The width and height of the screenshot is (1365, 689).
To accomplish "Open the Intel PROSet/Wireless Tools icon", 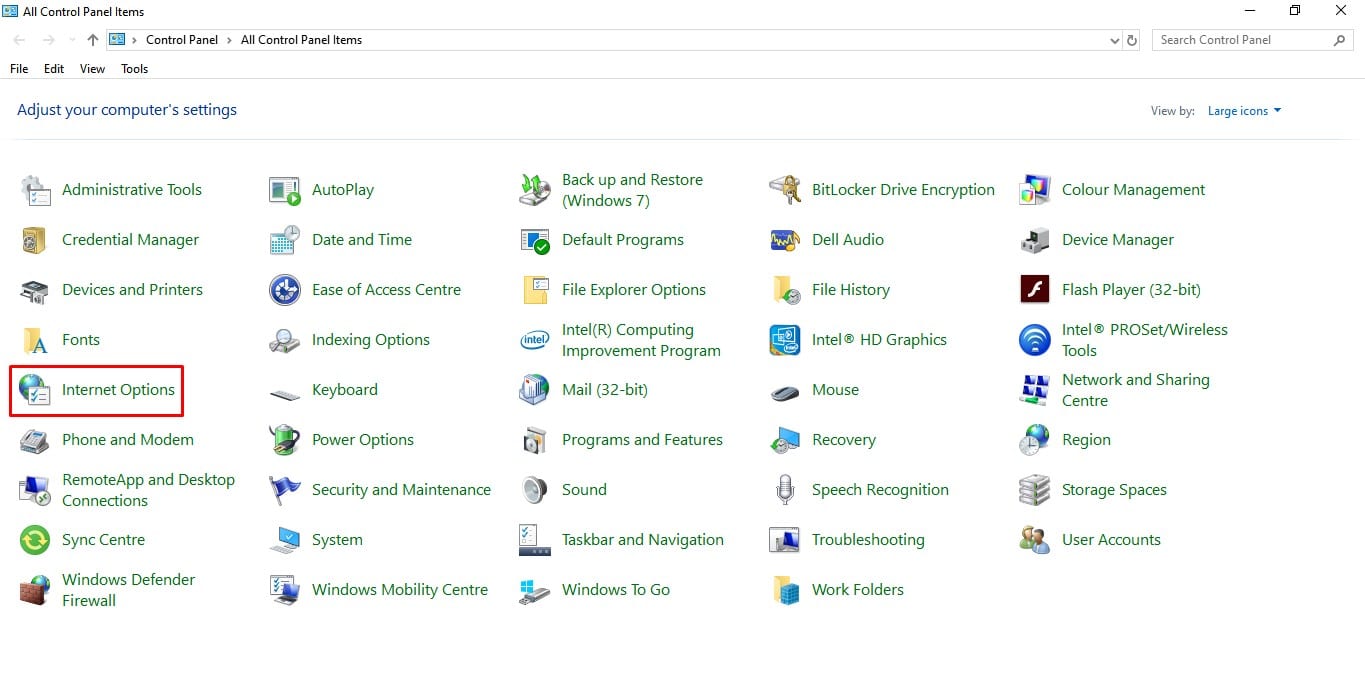I will tap(1035, 340).
